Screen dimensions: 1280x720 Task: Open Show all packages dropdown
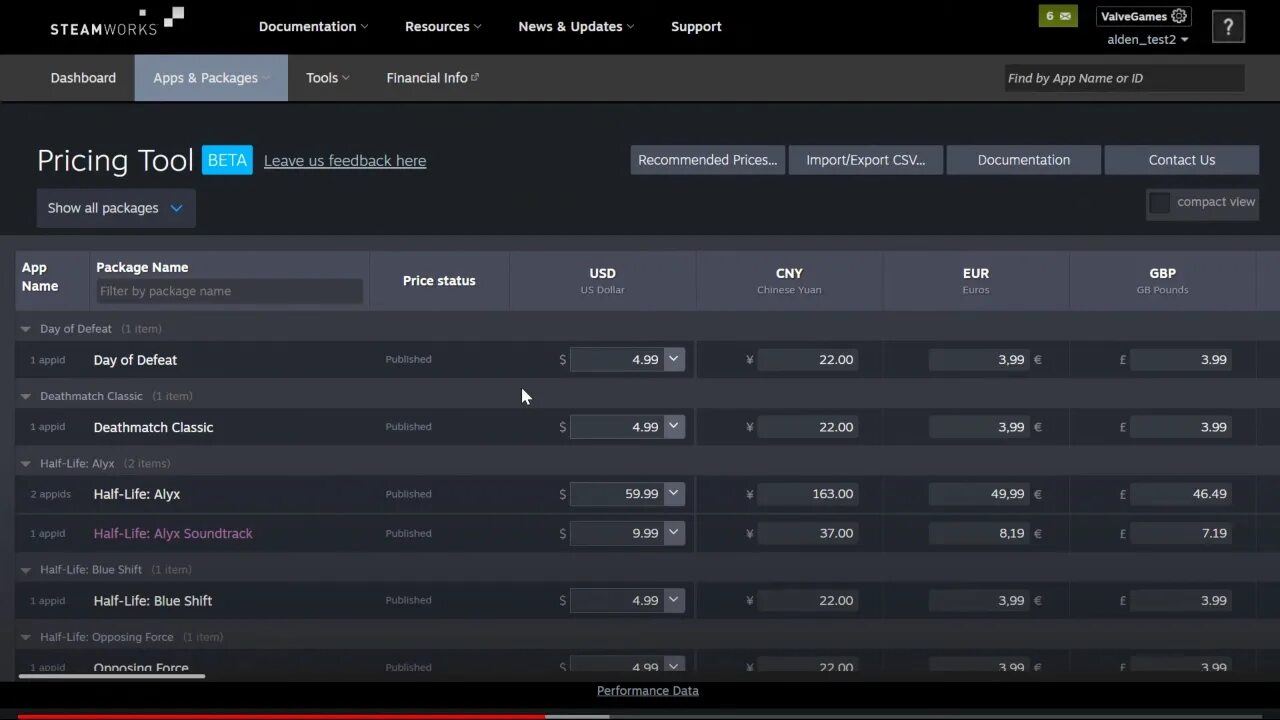pos(116,208)
